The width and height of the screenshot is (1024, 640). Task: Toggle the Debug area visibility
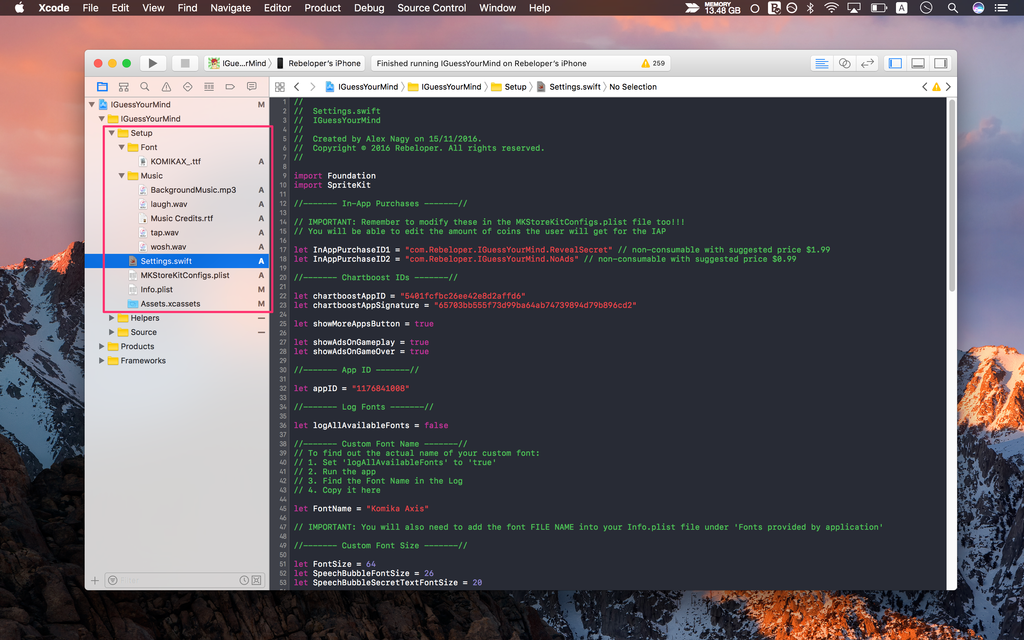917,63
